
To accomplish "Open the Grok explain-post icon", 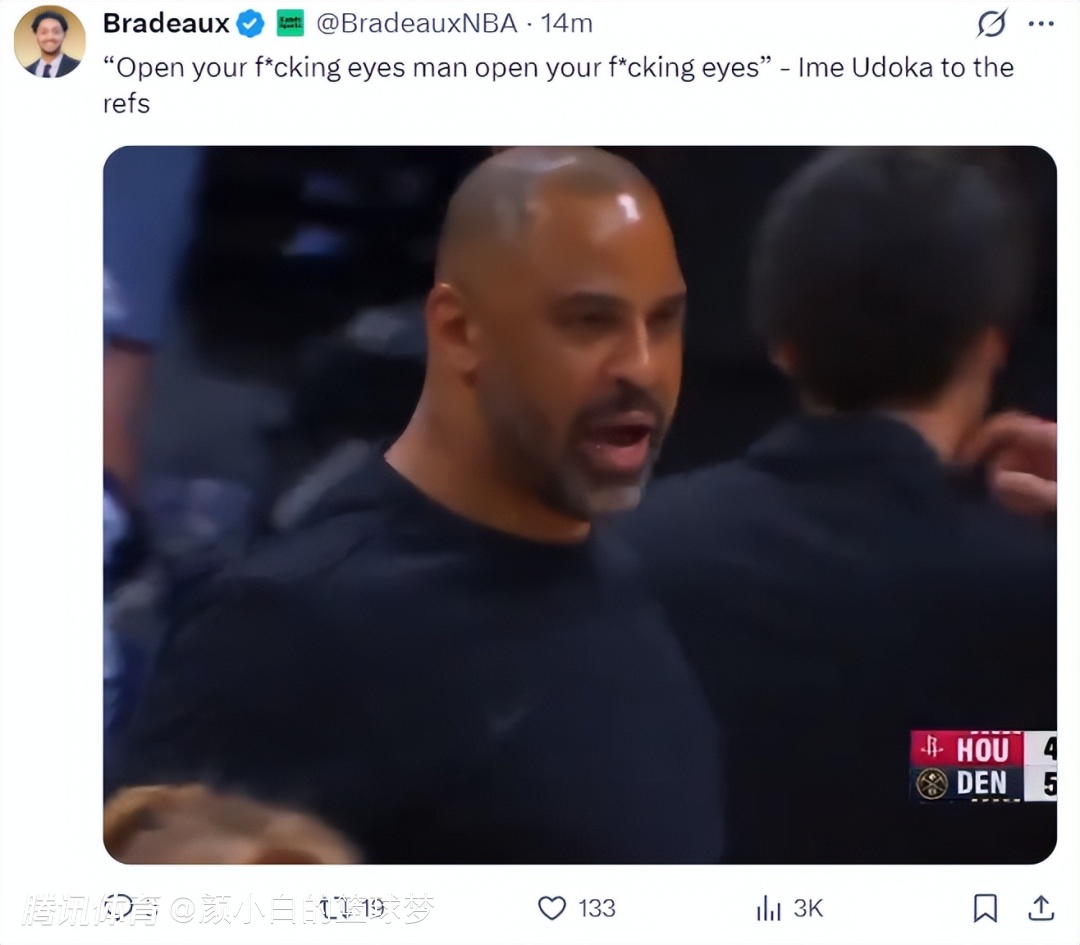I will [x=991, y=23].
